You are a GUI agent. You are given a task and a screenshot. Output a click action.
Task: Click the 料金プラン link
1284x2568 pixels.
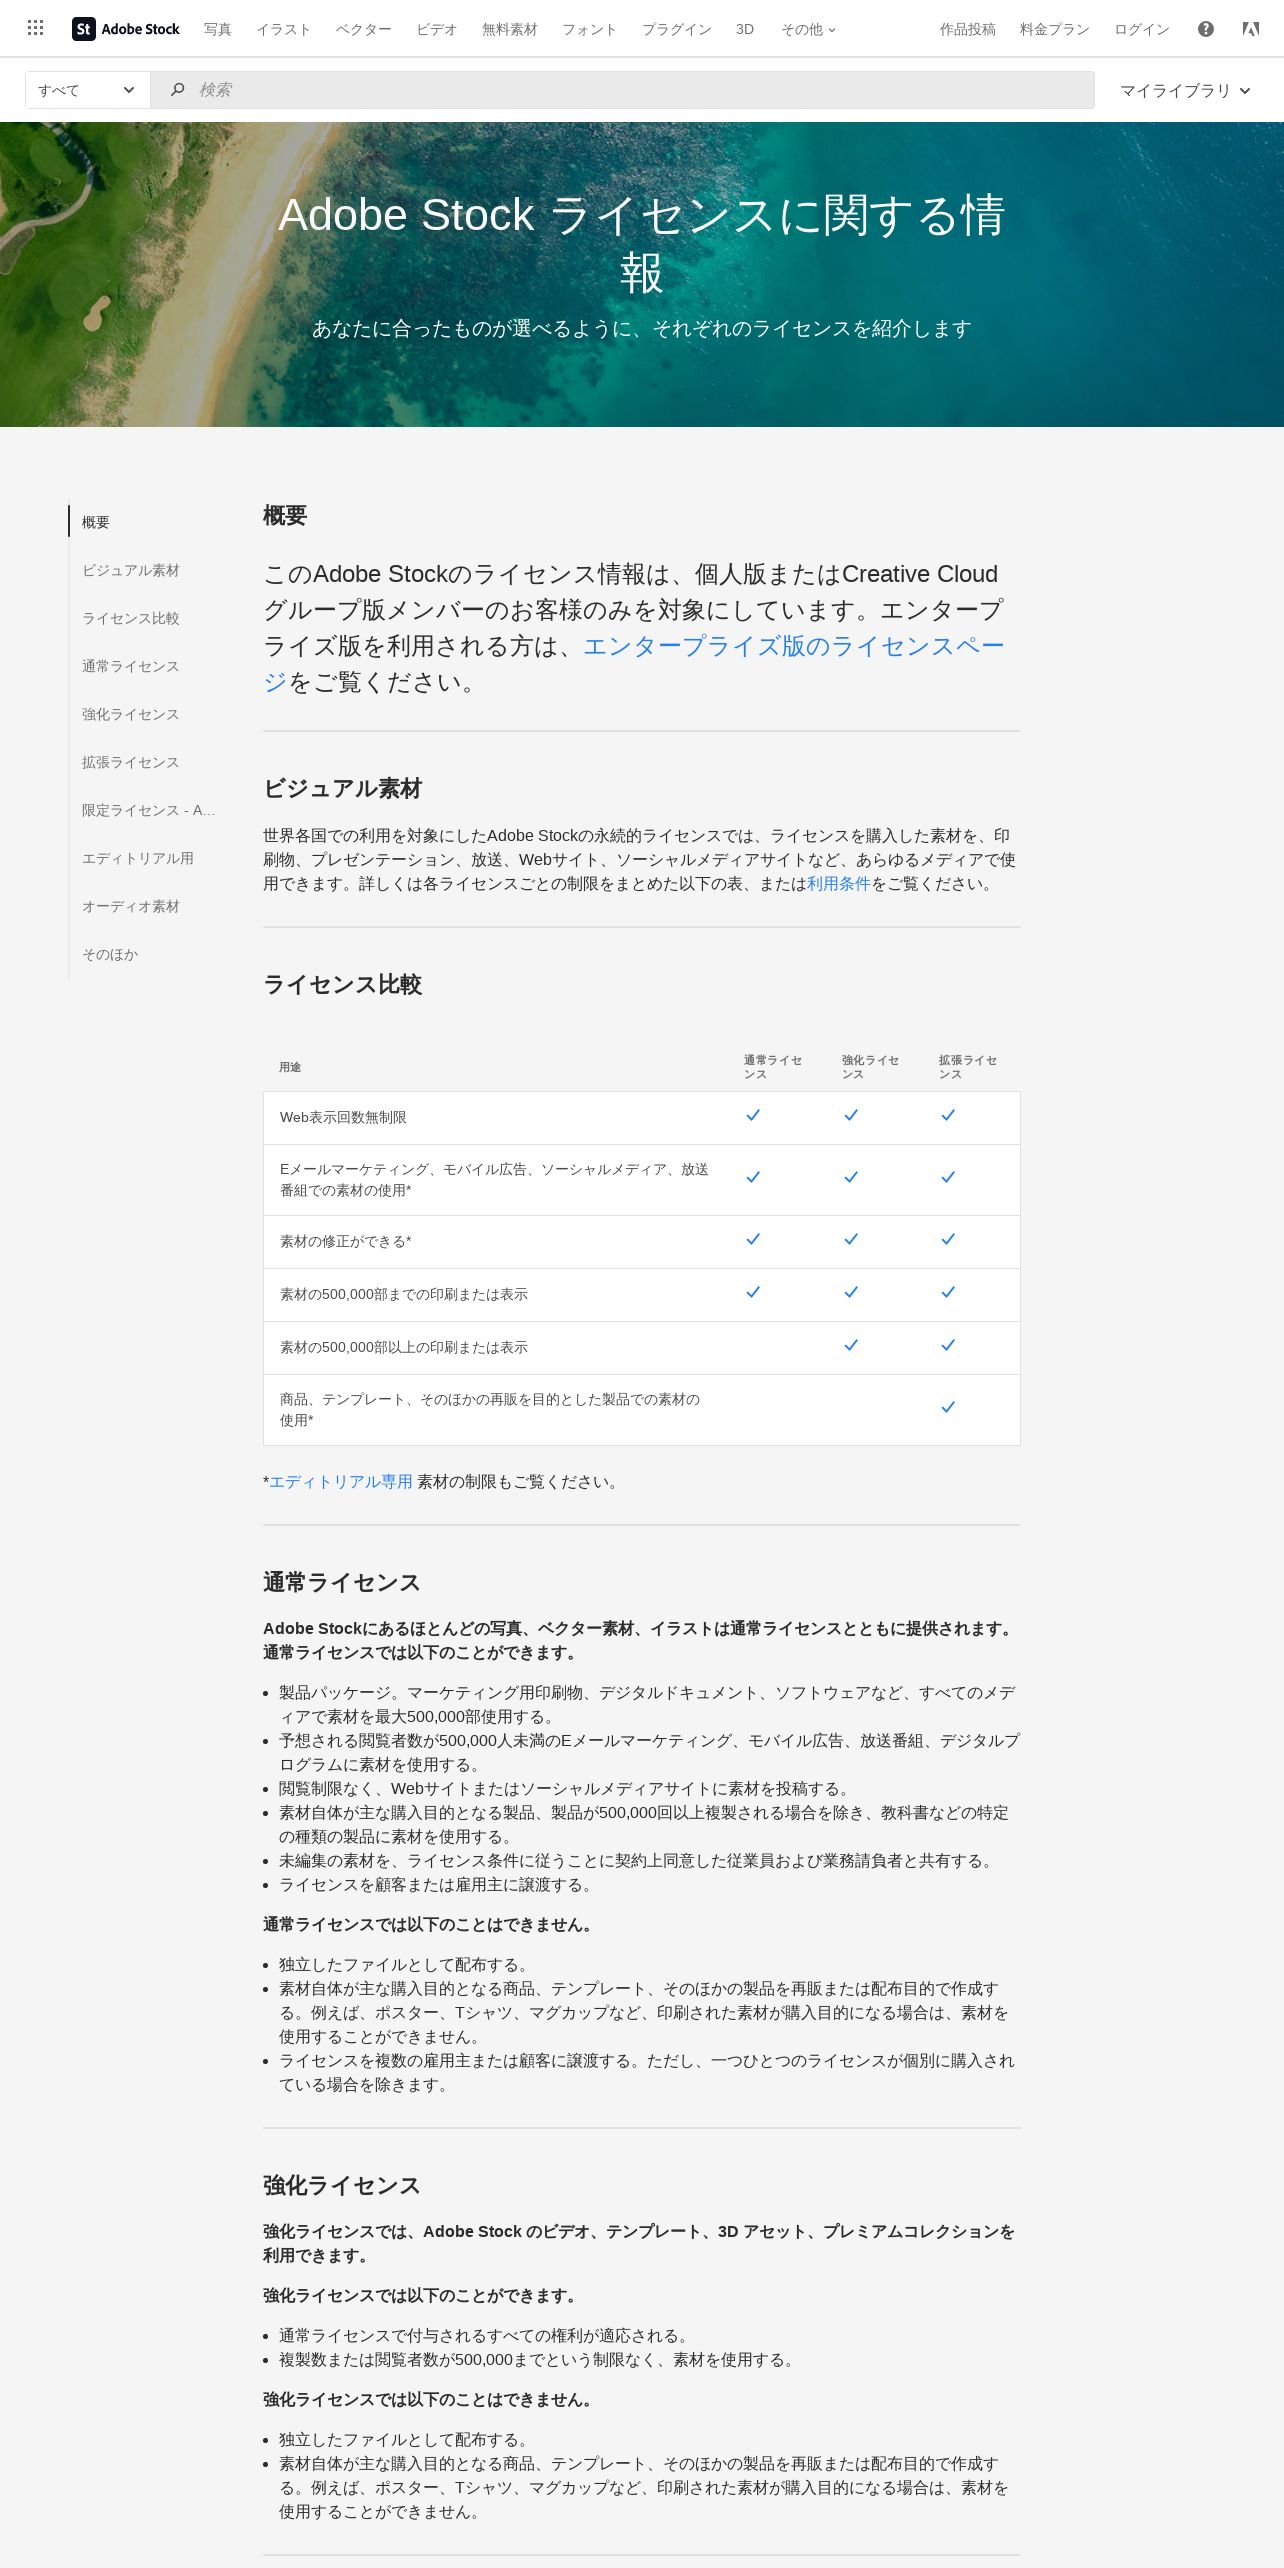(x=1055, y=30)
